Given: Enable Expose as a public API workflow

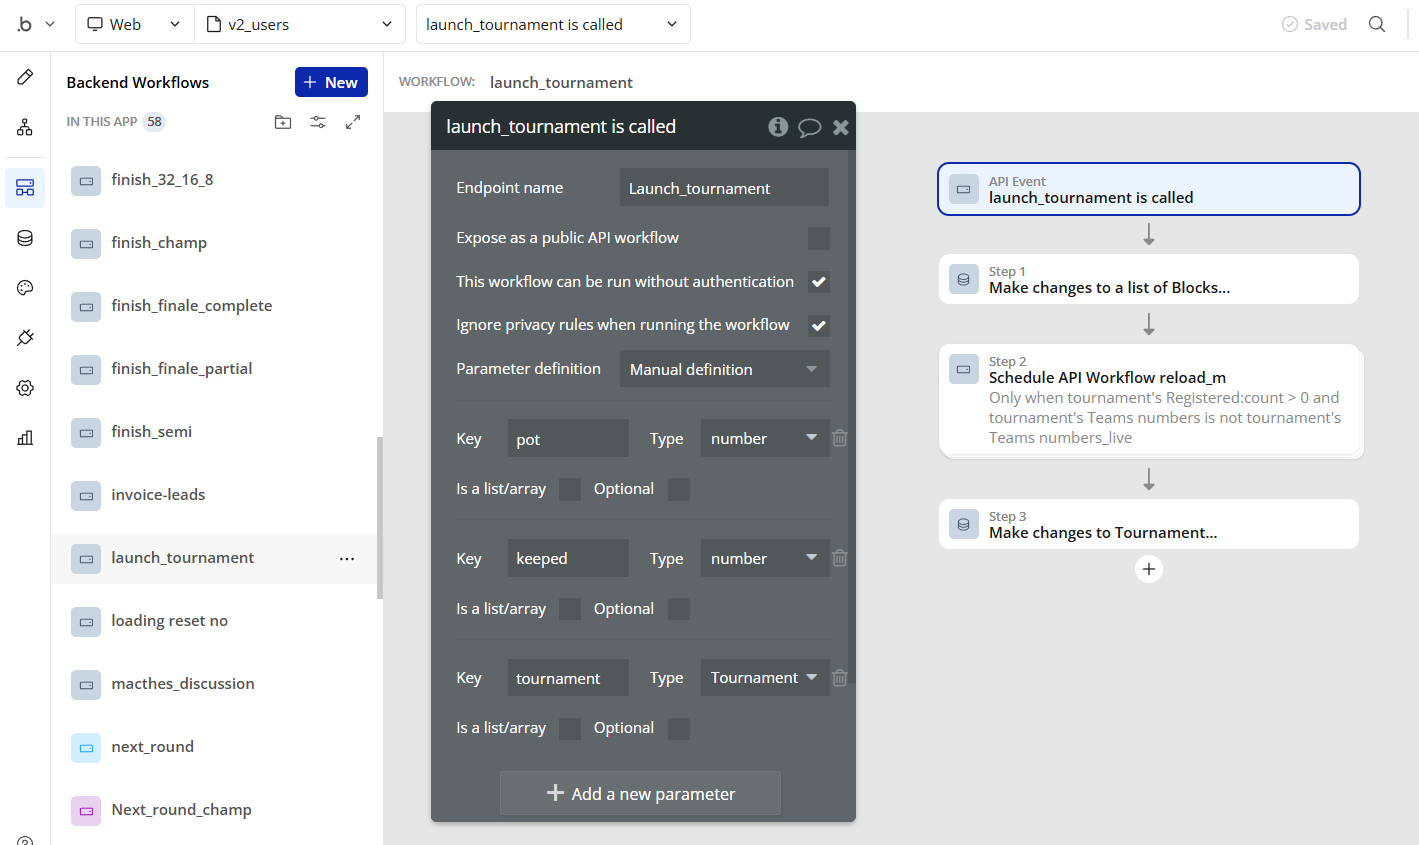Looking at the screenshot, I should coord(818,238).
